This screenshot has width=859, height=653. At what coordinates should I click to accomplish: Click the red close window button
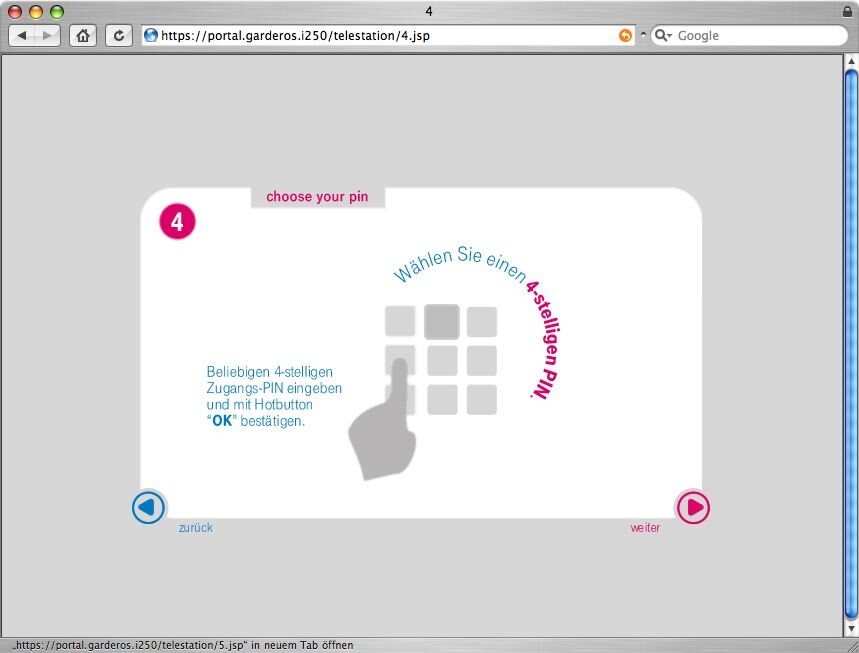[x=15, y=12]
